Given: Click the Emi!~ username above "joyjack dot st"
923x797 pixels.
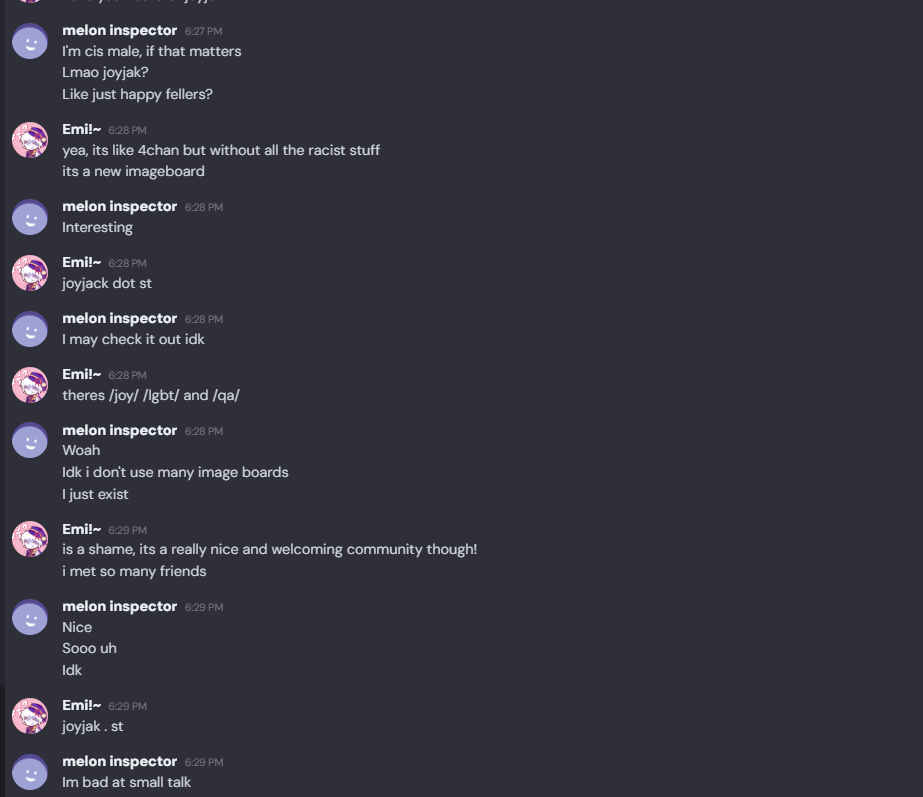Looking at the screenshot, I should coord(81,262).
